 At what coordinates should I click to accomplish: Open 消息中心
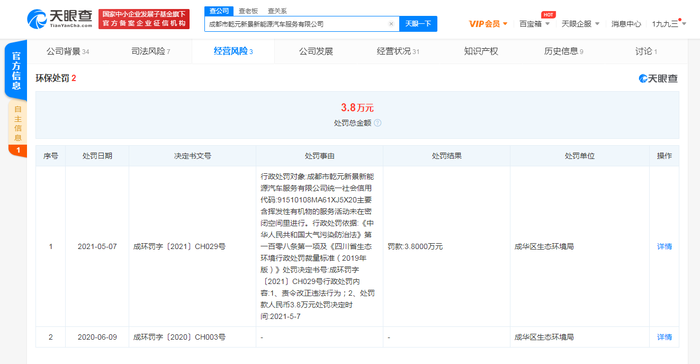(626, 24)
